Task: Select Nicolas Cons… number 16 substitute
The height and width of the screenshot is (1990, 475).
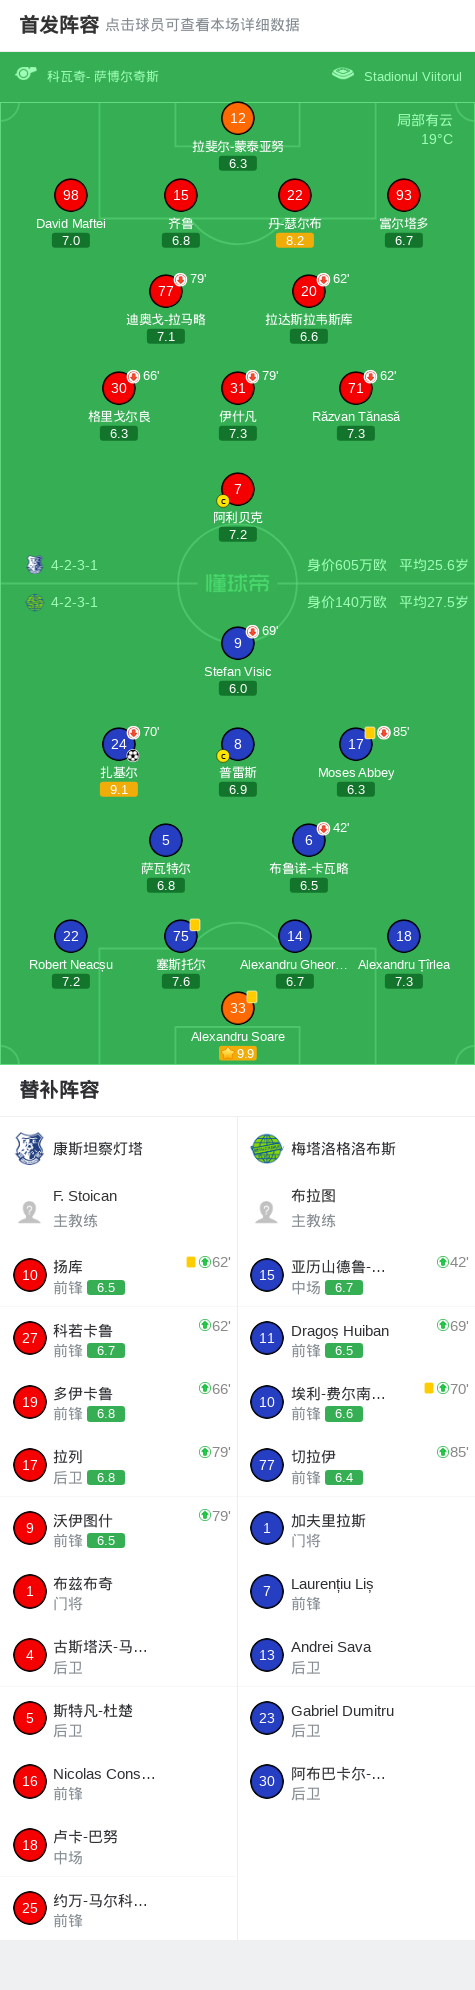Action: [119, 1783]
